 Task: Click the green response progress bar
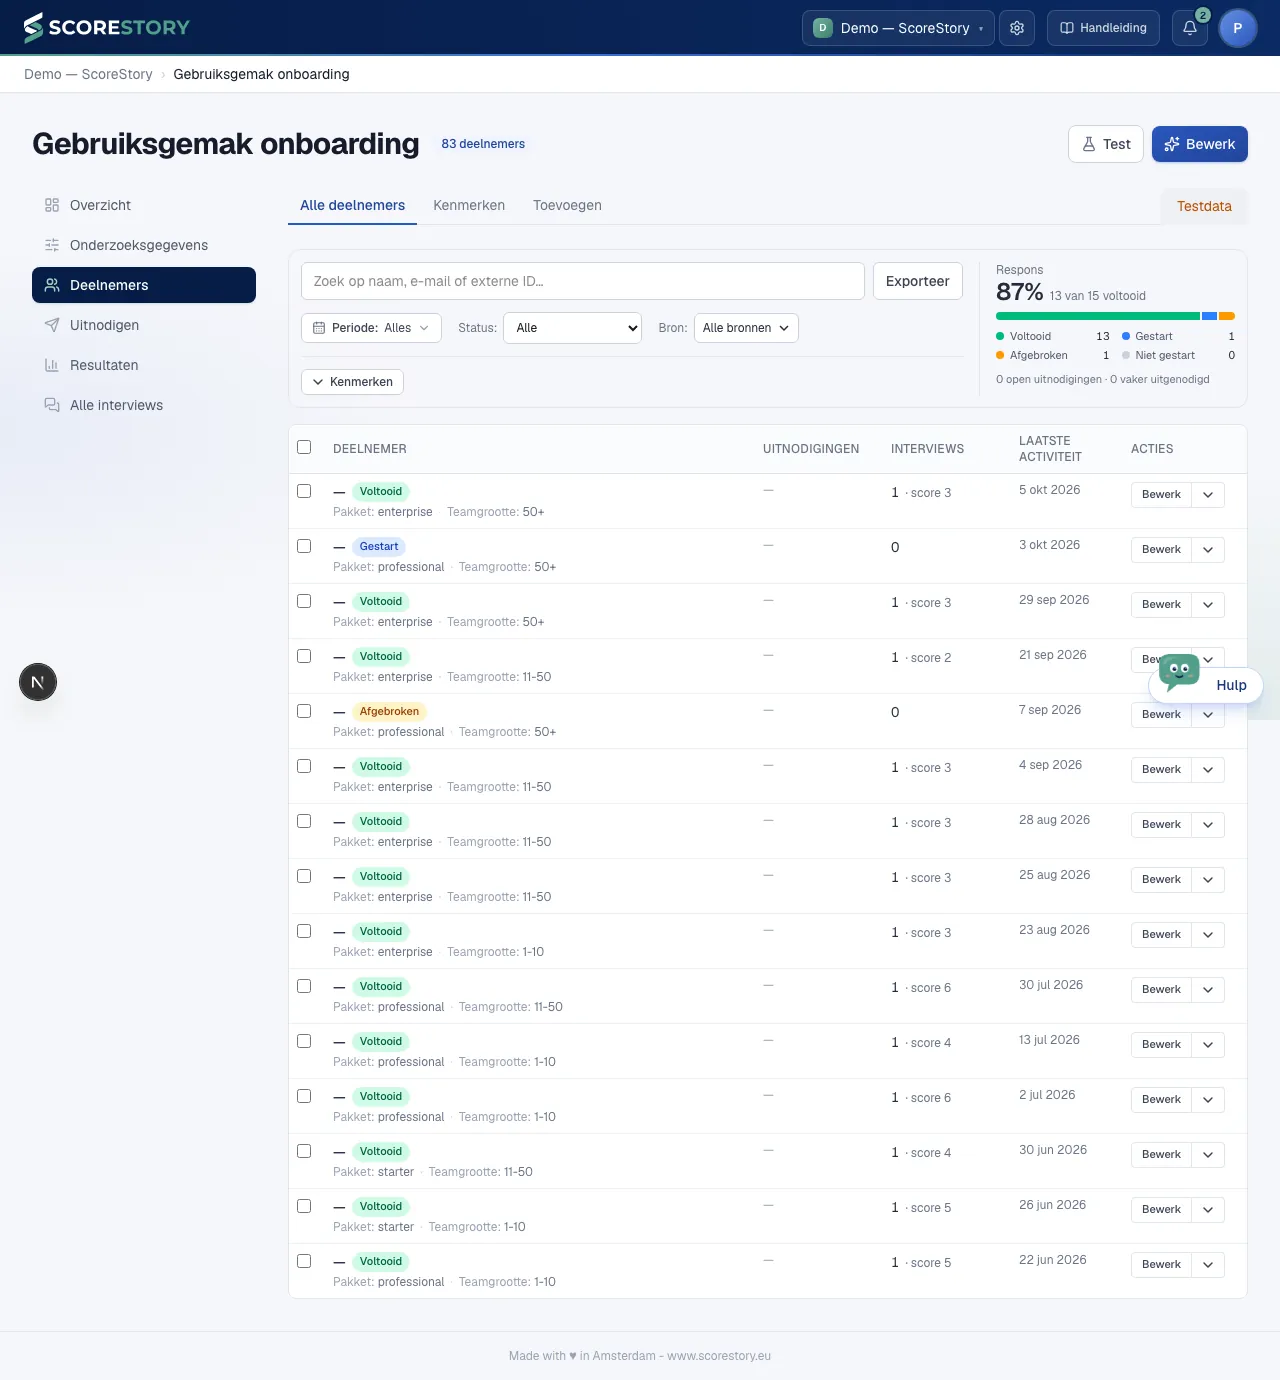pos(1097,316)
